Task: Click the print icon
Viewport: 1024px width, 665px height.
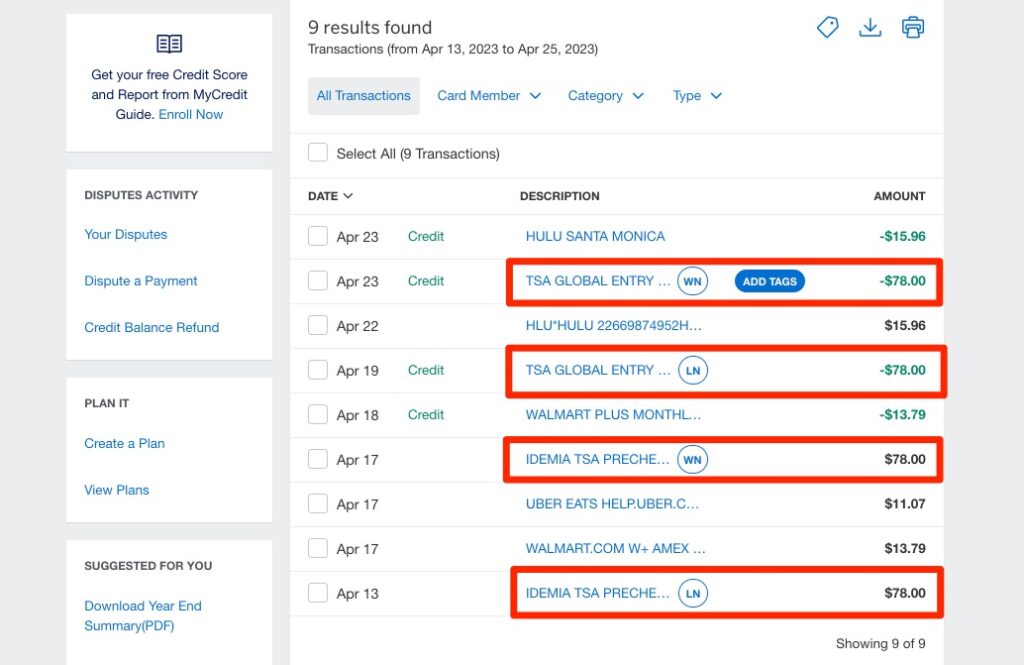Action: tap(913, 28)
